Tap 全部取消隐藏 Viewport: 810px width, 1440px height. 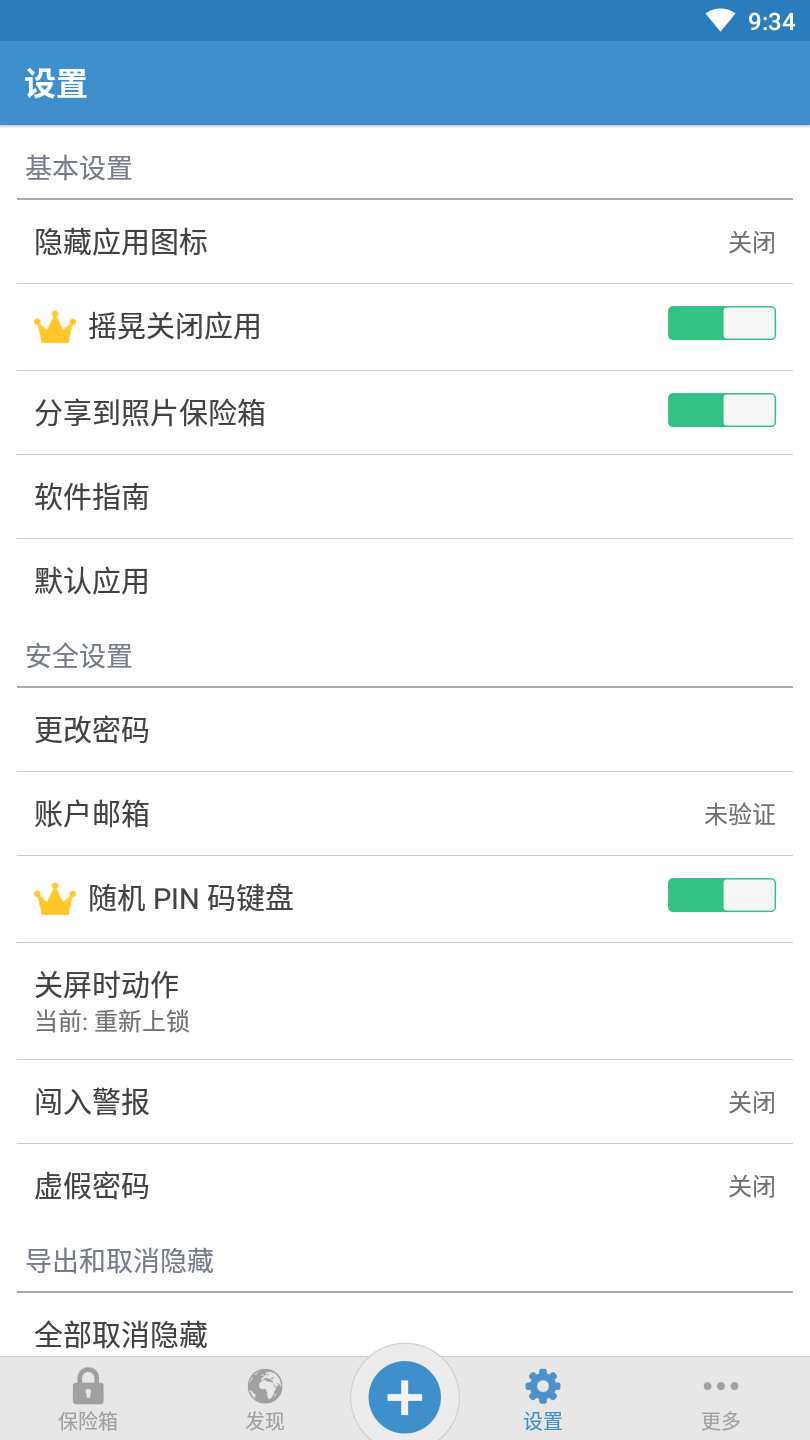(x=405, y=1334)
